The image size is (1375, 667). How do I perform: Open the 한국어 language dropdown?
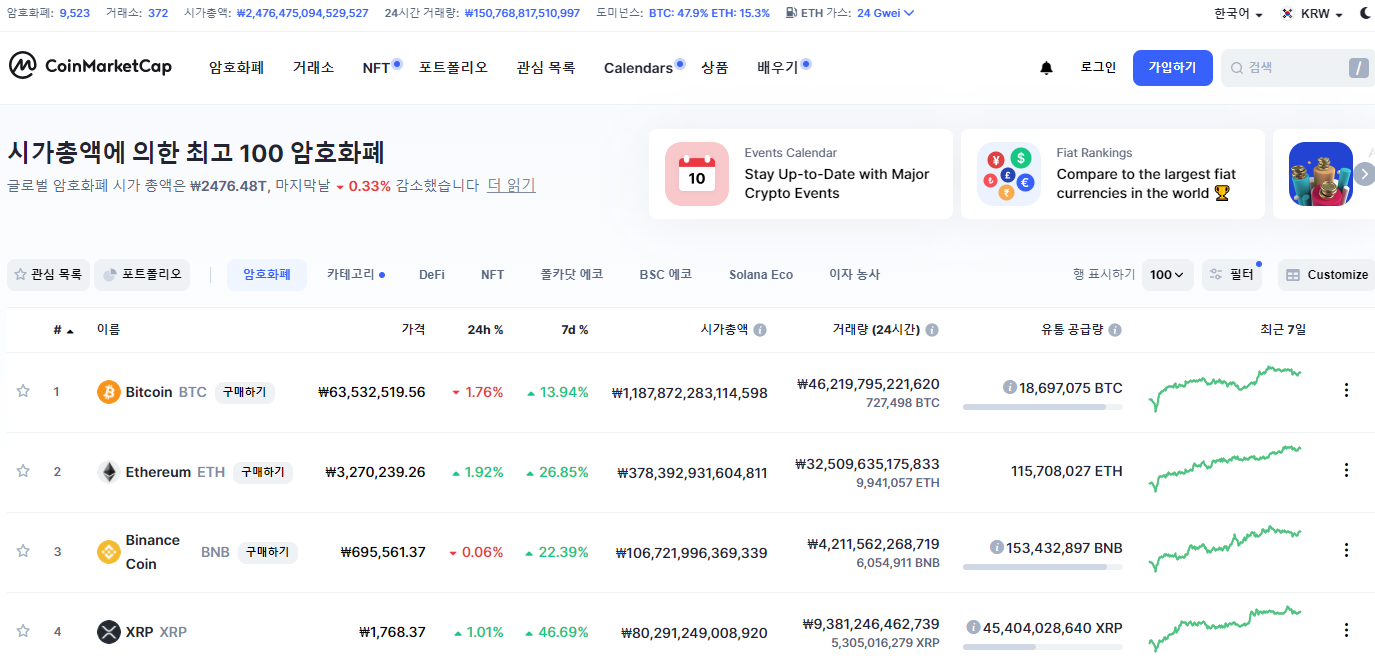click(1238, 14)
